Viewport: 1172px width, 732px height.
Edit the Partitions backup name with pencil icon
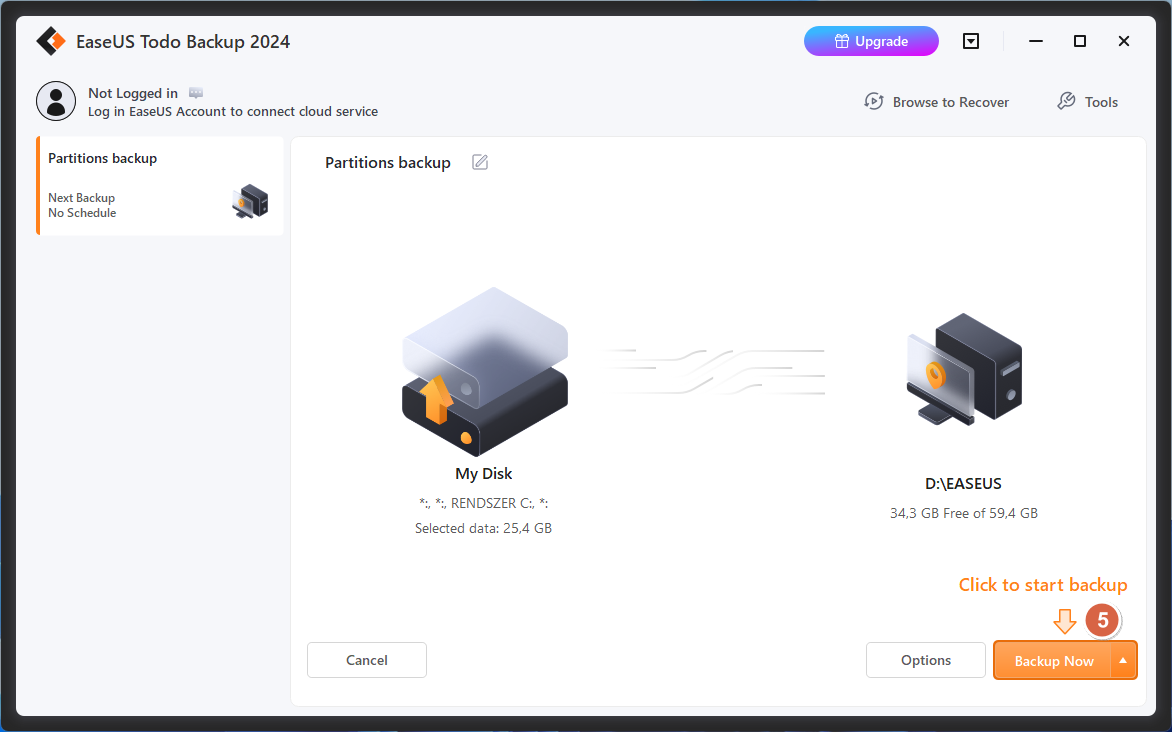(x=480, y=162)
